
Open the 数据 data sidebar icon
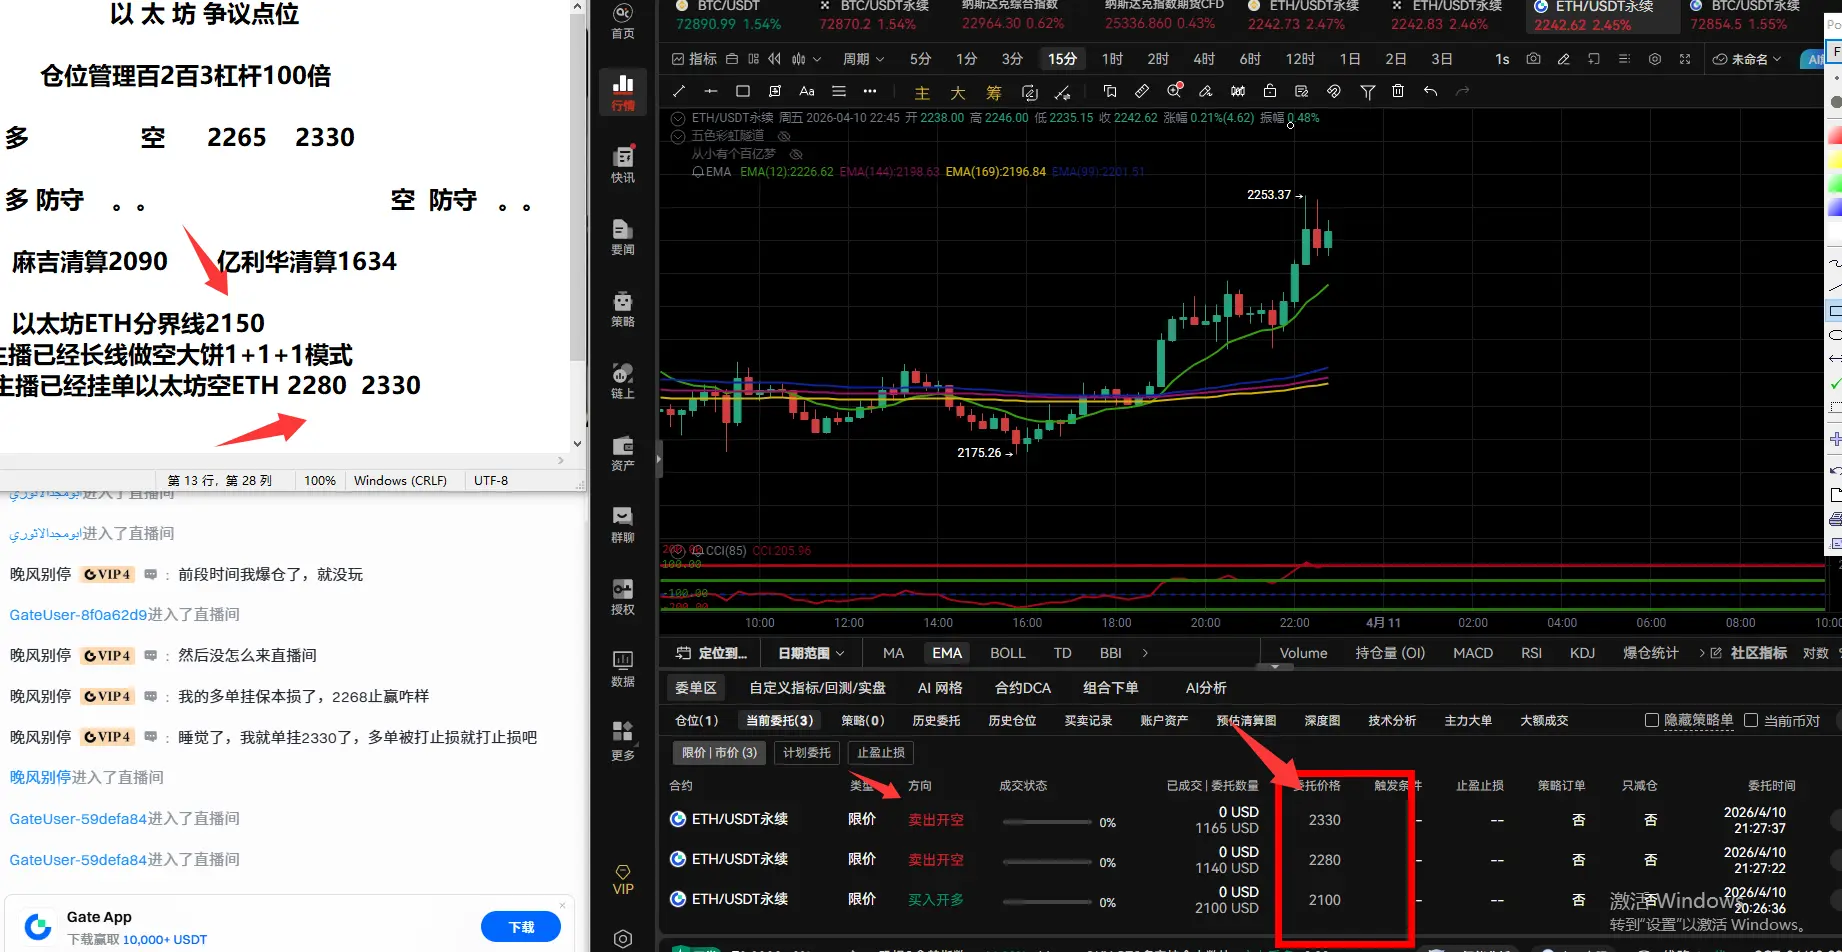click(x=623, y=668)
